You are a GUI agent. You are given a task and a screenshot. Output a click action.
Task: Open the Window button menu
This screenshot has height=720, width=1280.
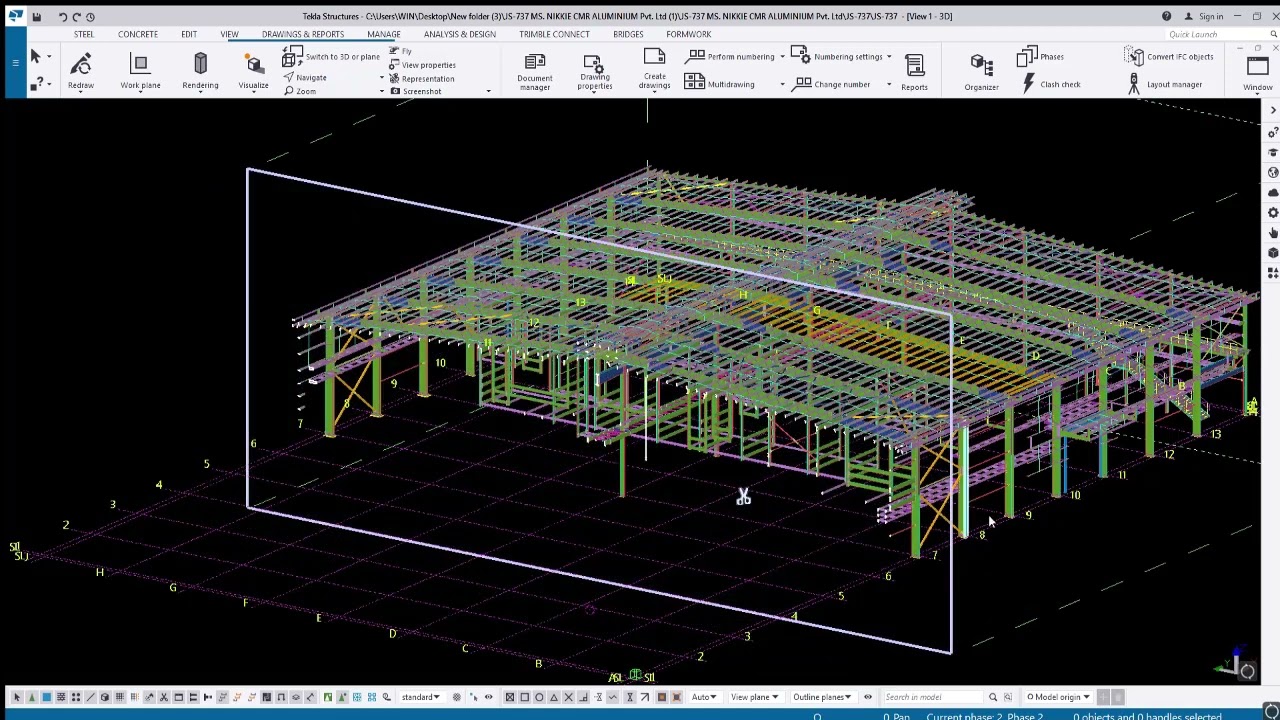click(x=1257, y=72)
